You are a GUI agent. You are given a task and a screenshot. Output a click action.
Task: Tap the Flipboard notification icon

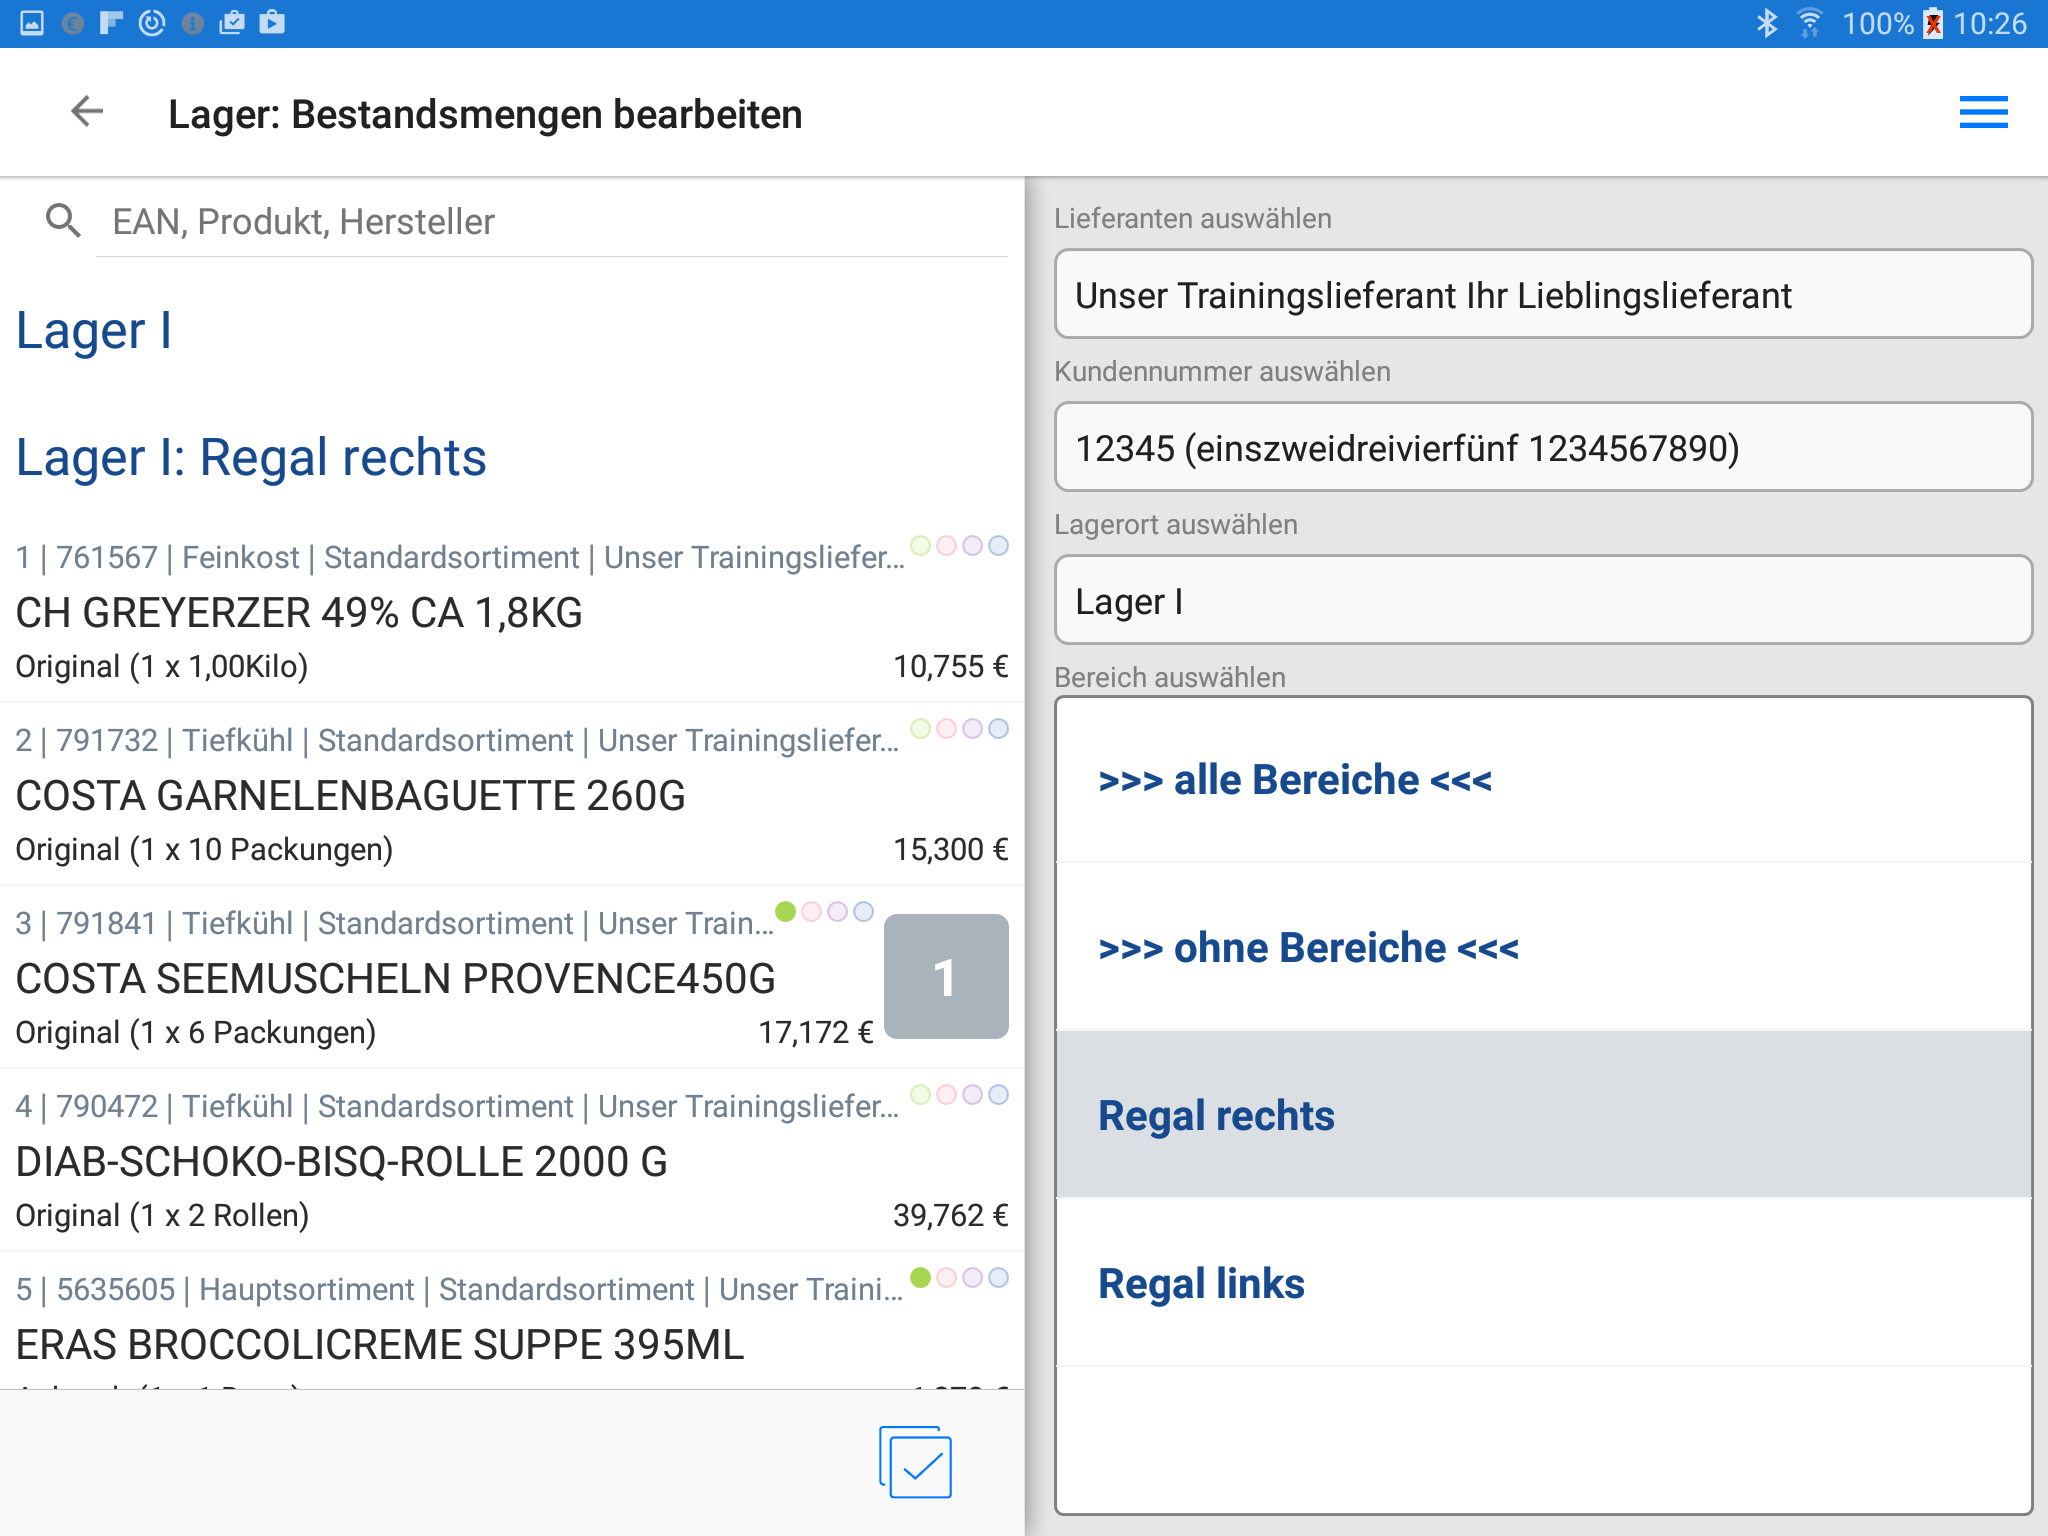(x=111, y=22)
